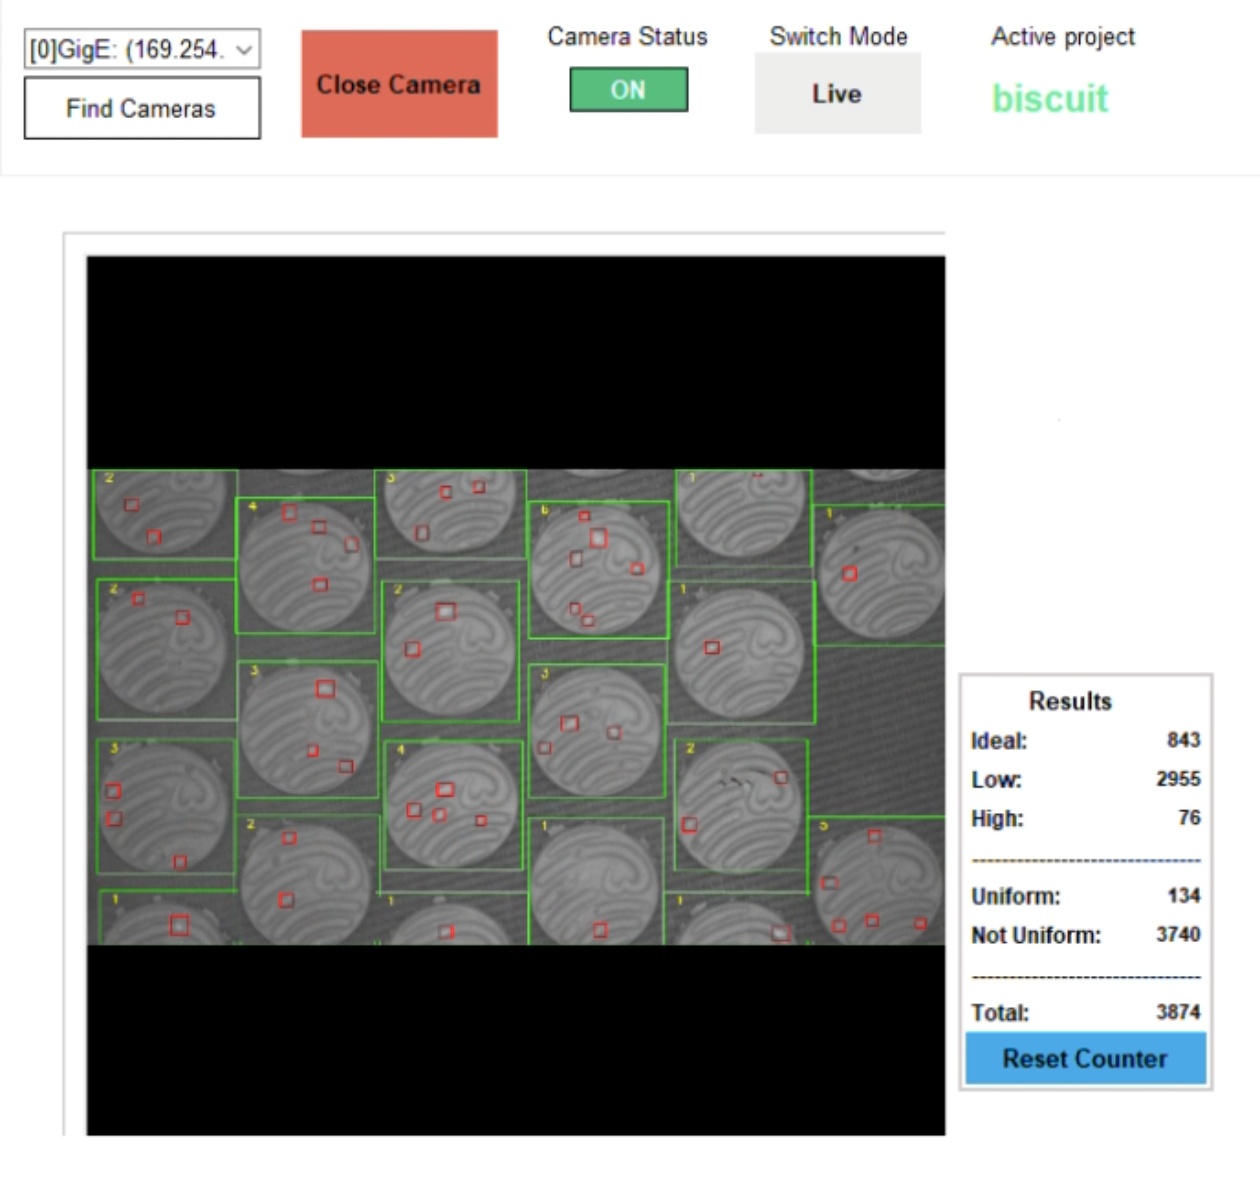The height and width of the screenshot is (1194, 1260).
Task: Click the Camera Status label
Action: tap(627, 37)
